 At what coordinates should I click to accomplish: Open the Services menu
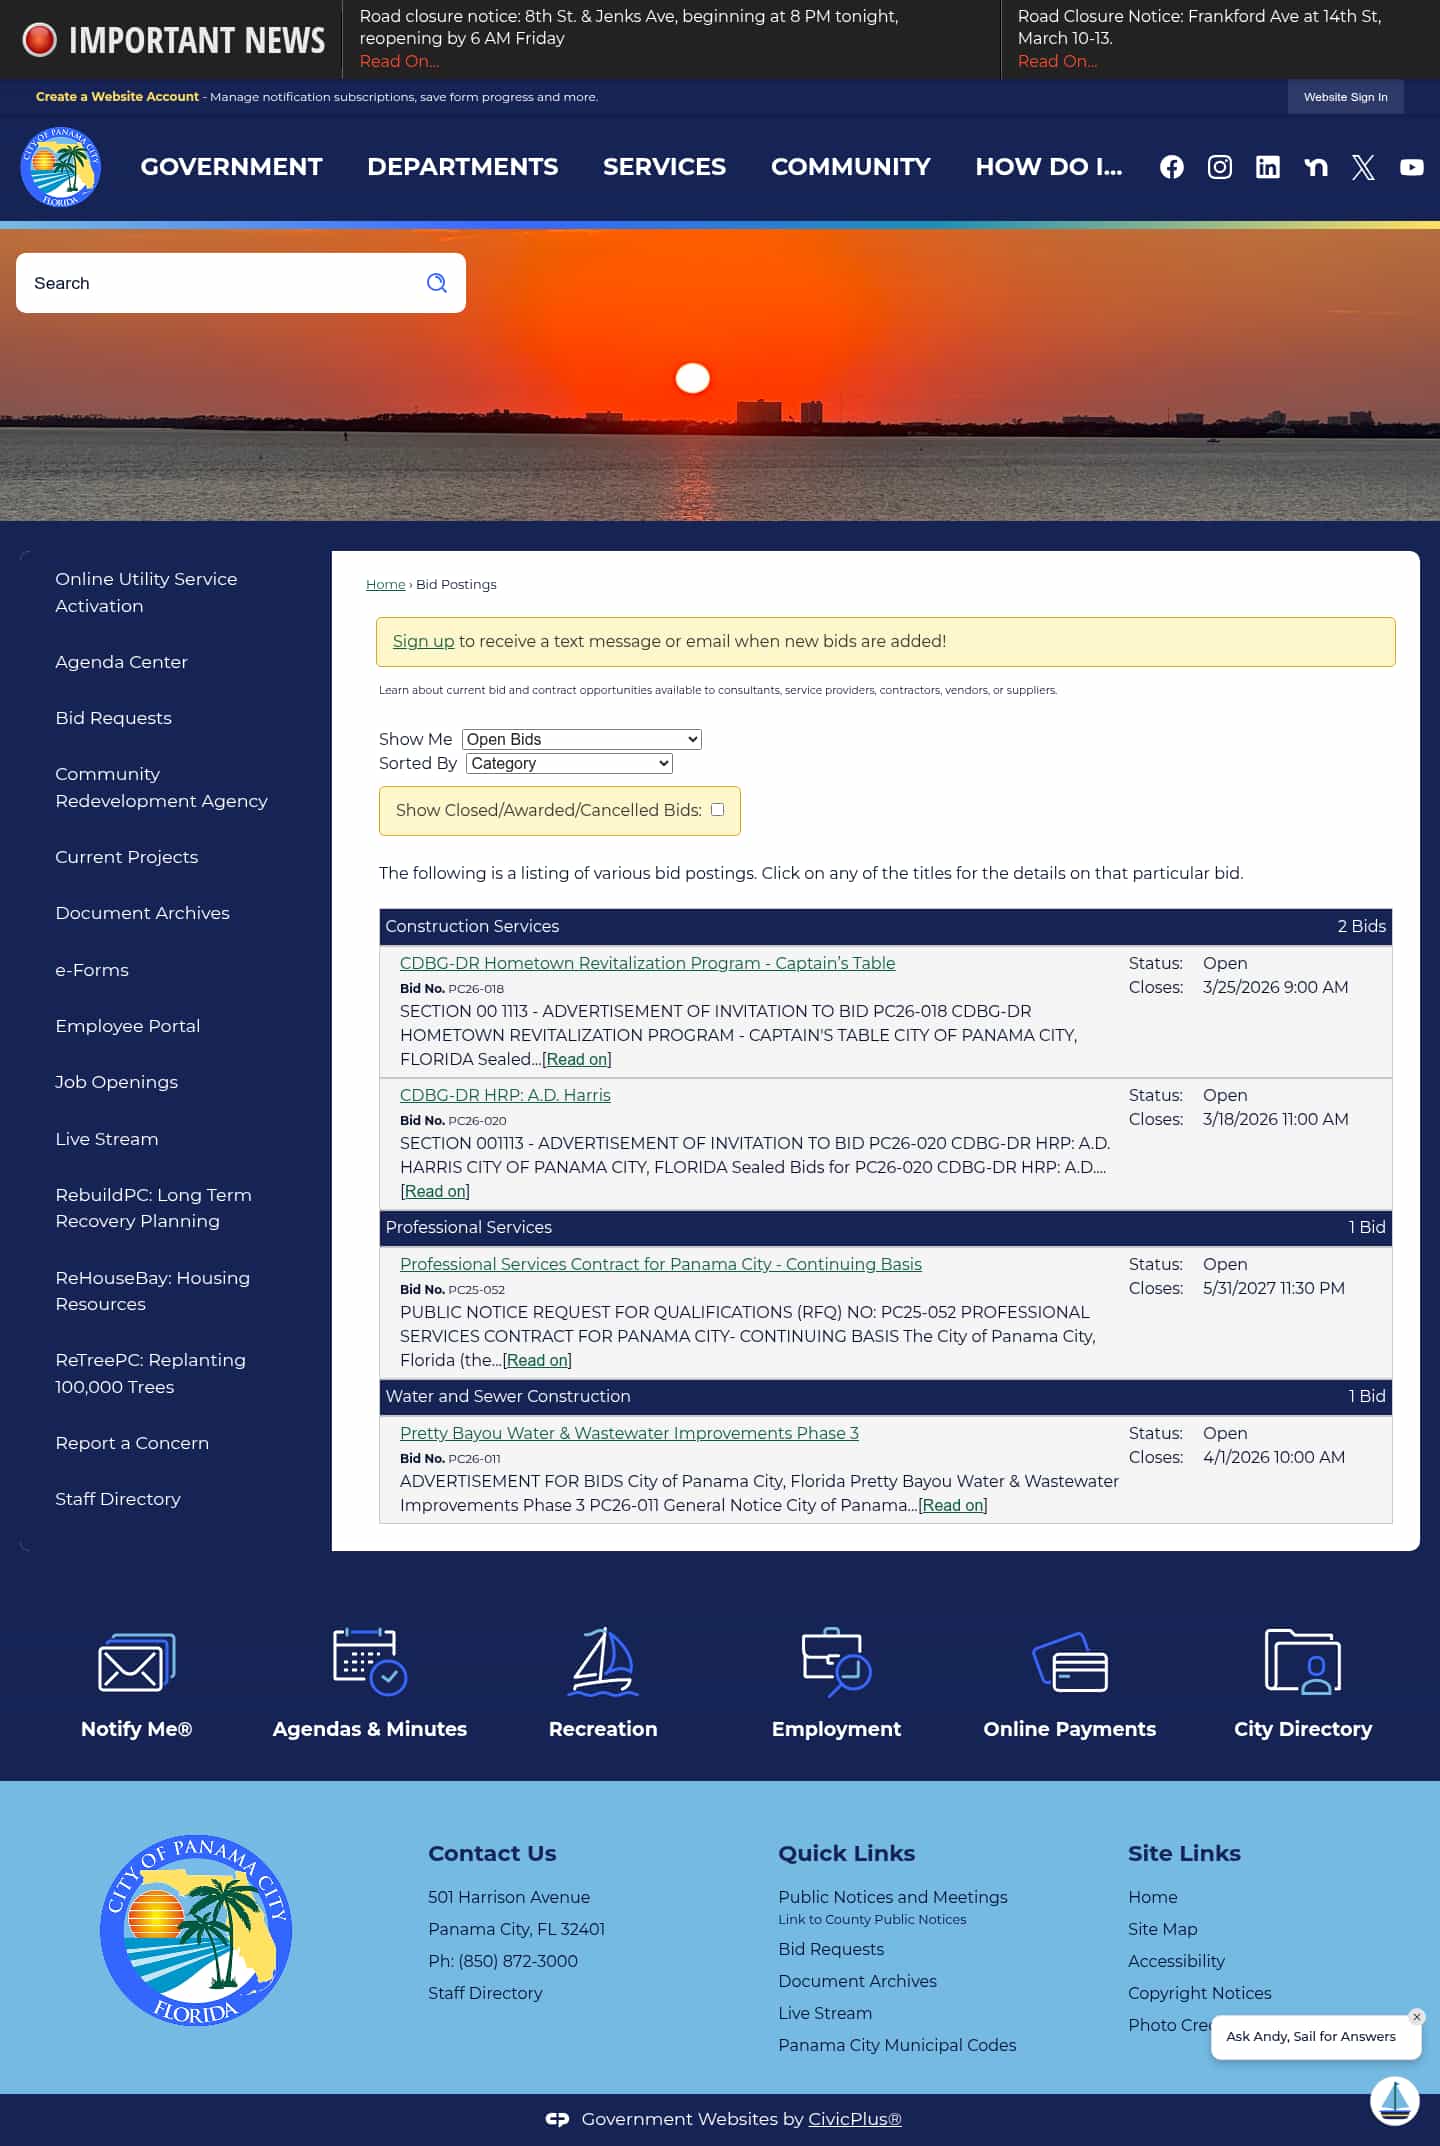pyautogui.click(x=664, y=167)
